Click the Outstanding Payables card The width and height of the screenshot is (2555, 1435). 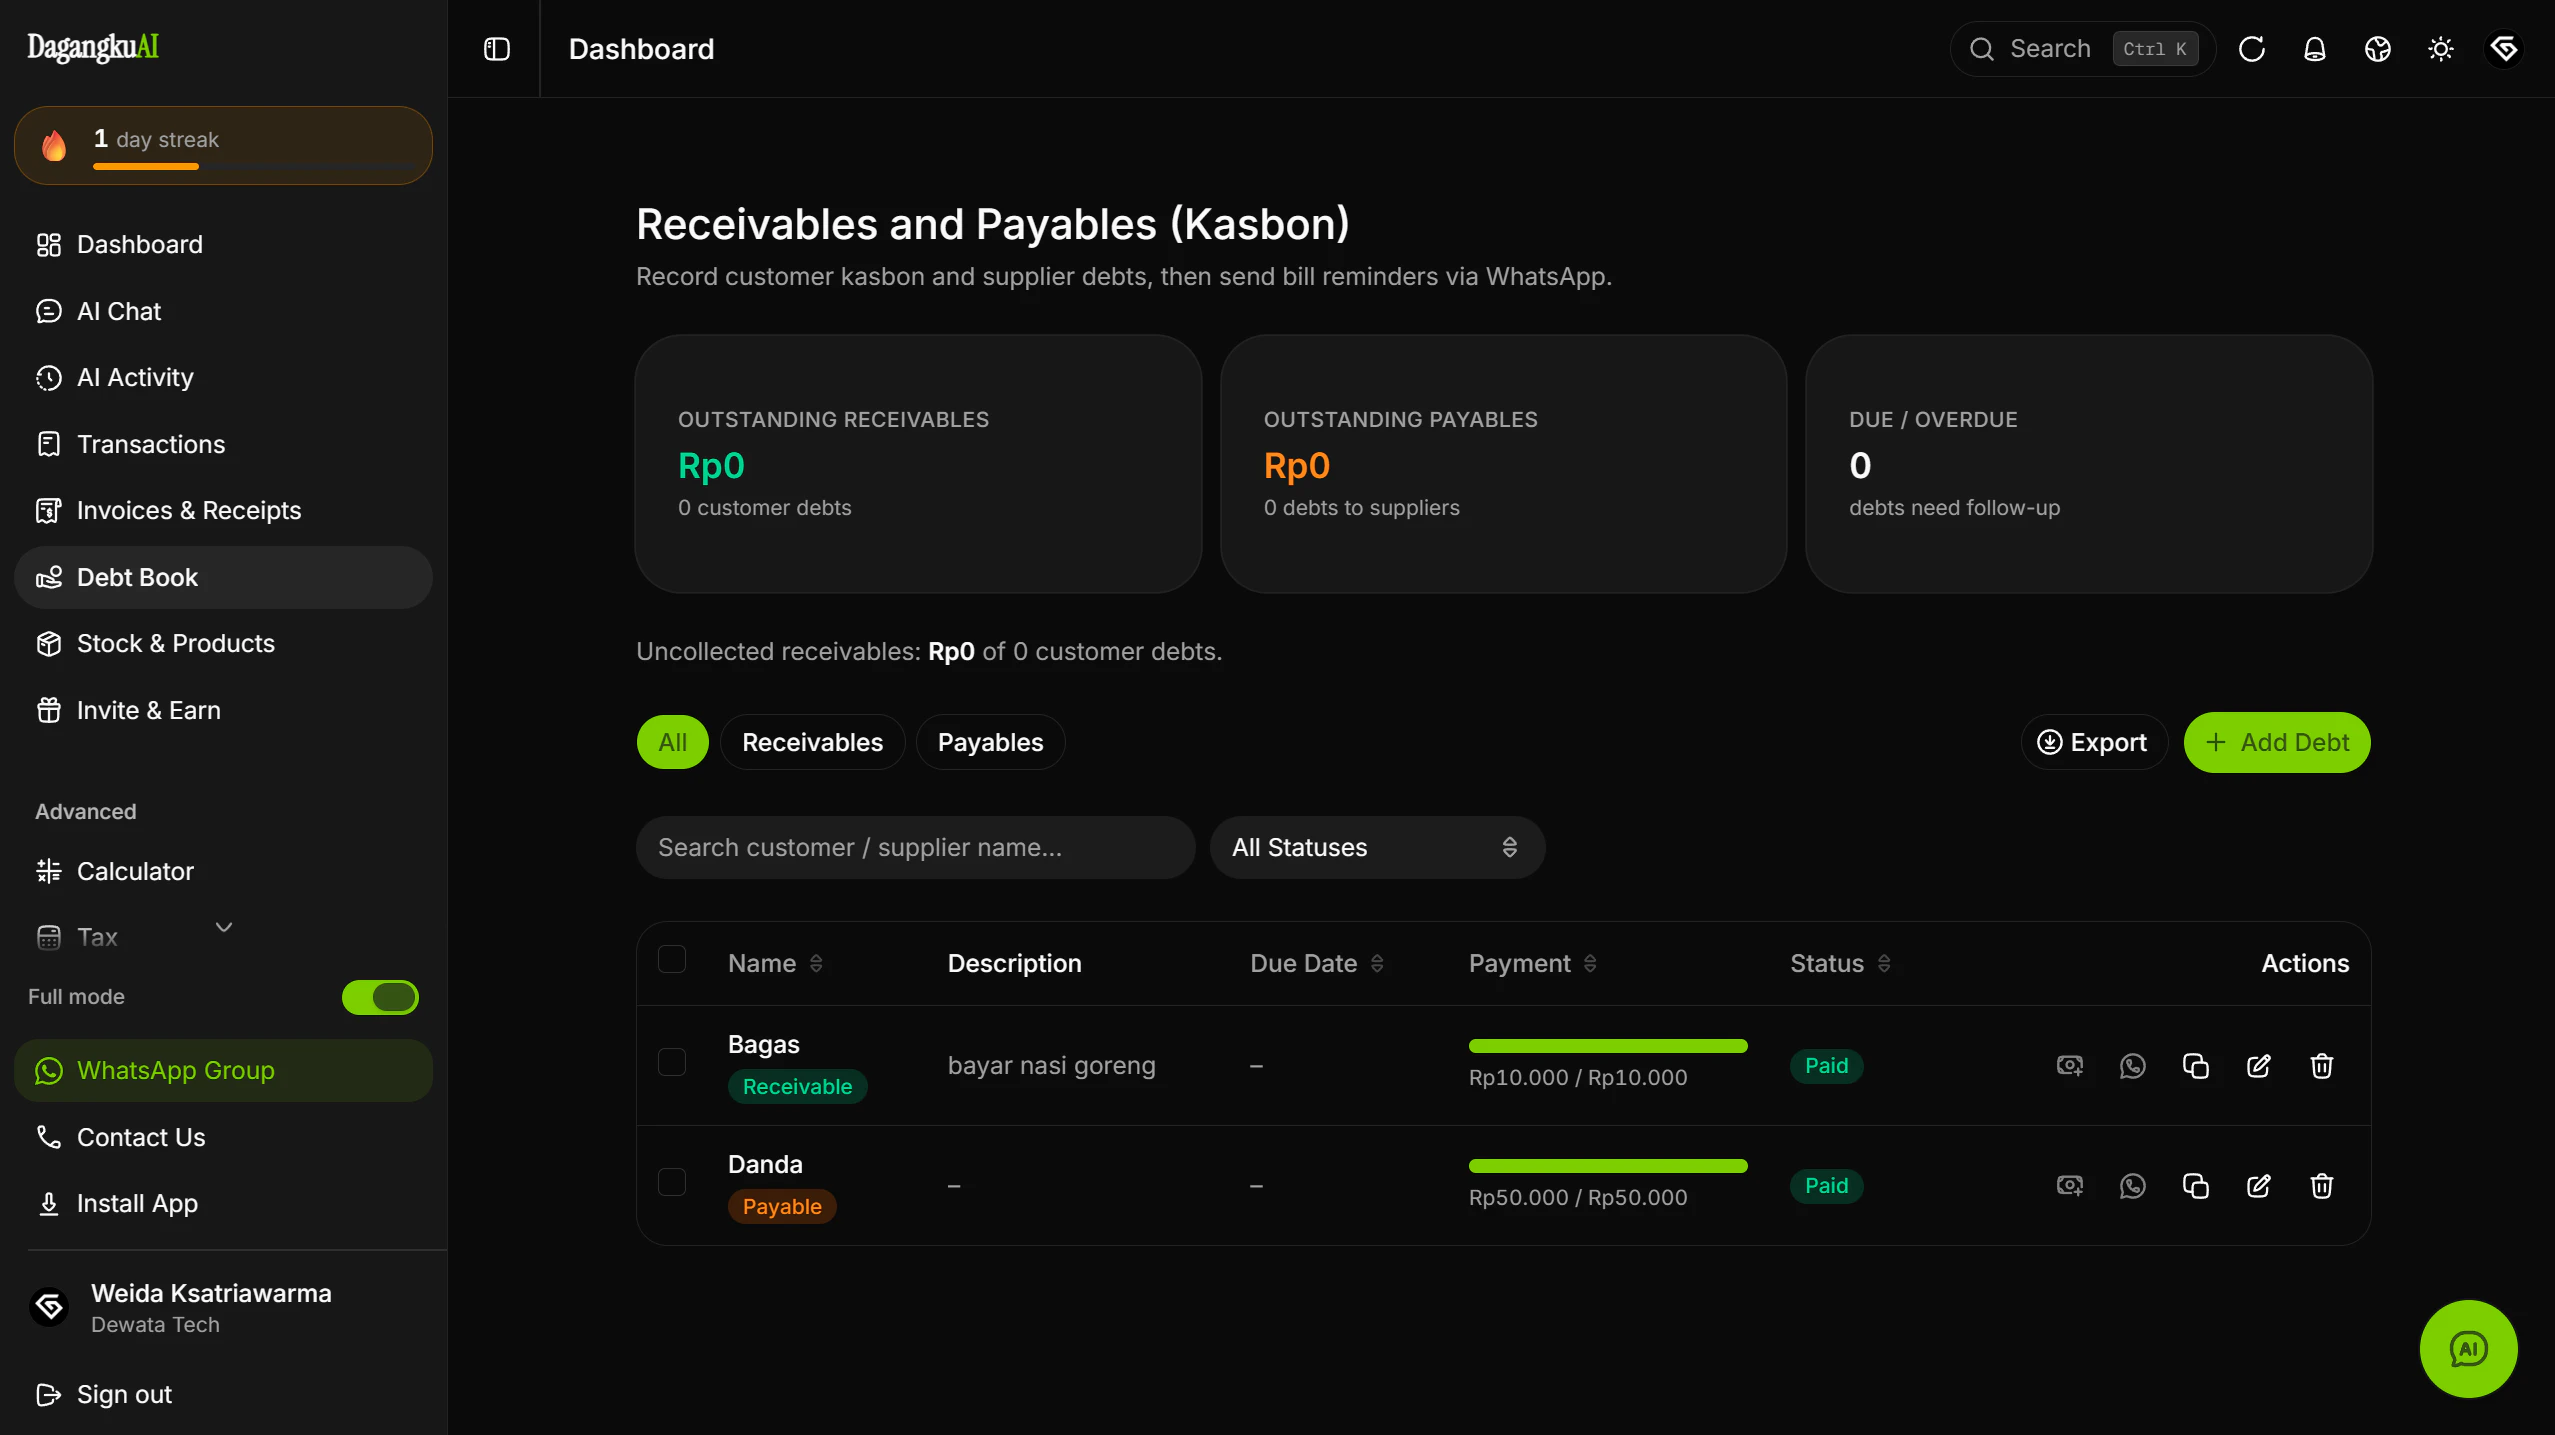(1503, 464)
